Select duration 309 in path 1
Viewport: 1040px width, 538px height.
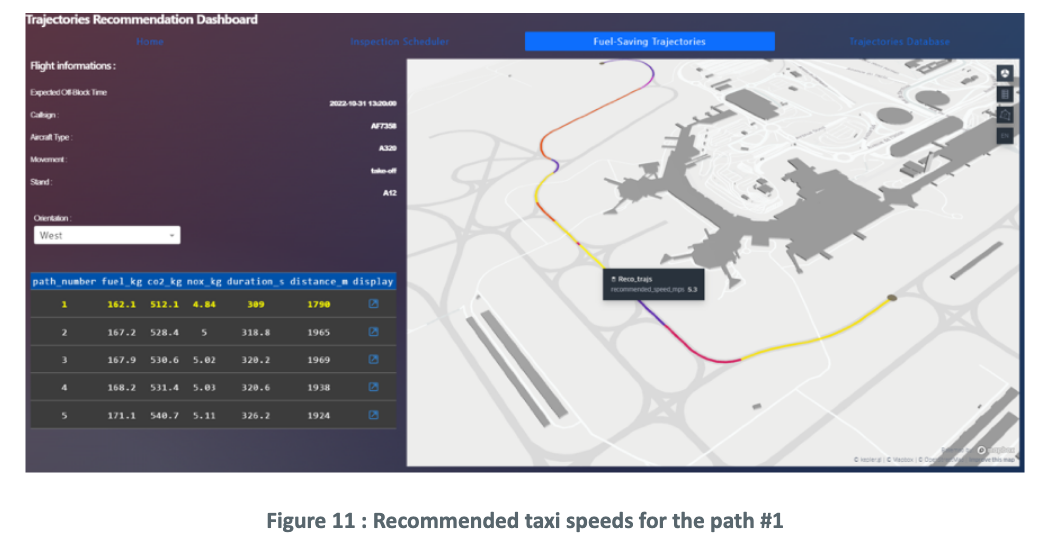[x=255, y=304]
